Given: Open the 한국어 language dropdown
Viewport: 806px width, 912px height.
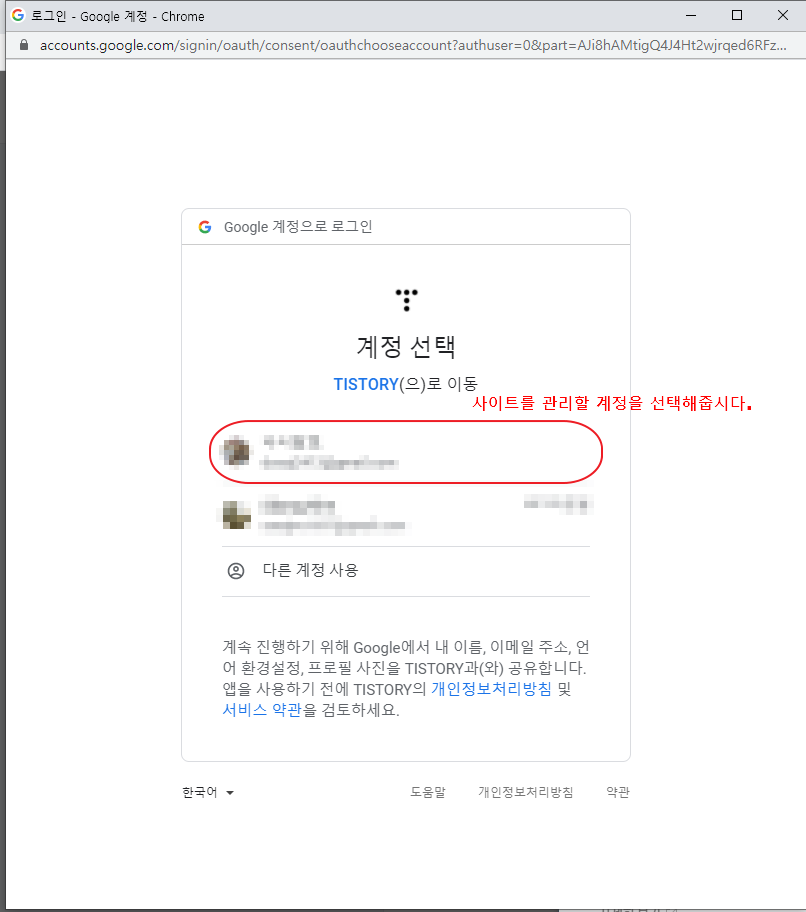Looking at the screenshot, I should pyautogui.click(x=208, y=792).
